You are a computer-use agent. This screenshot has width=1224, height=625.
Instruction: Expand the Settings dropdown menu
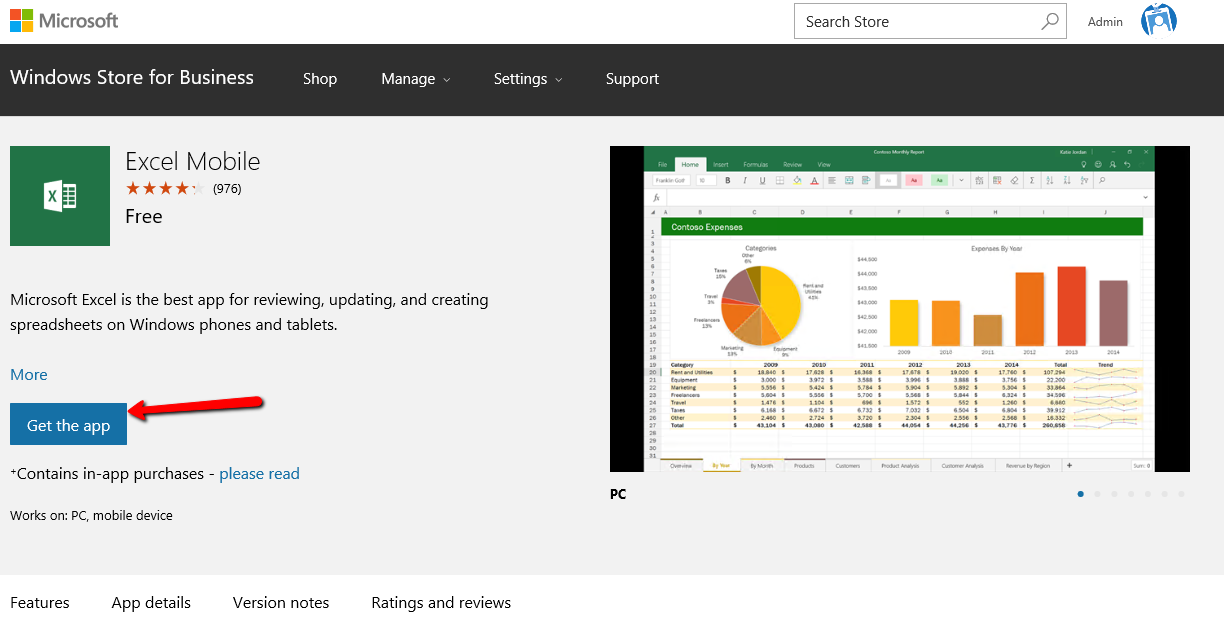pyautogui.click(x=527, y=79)
